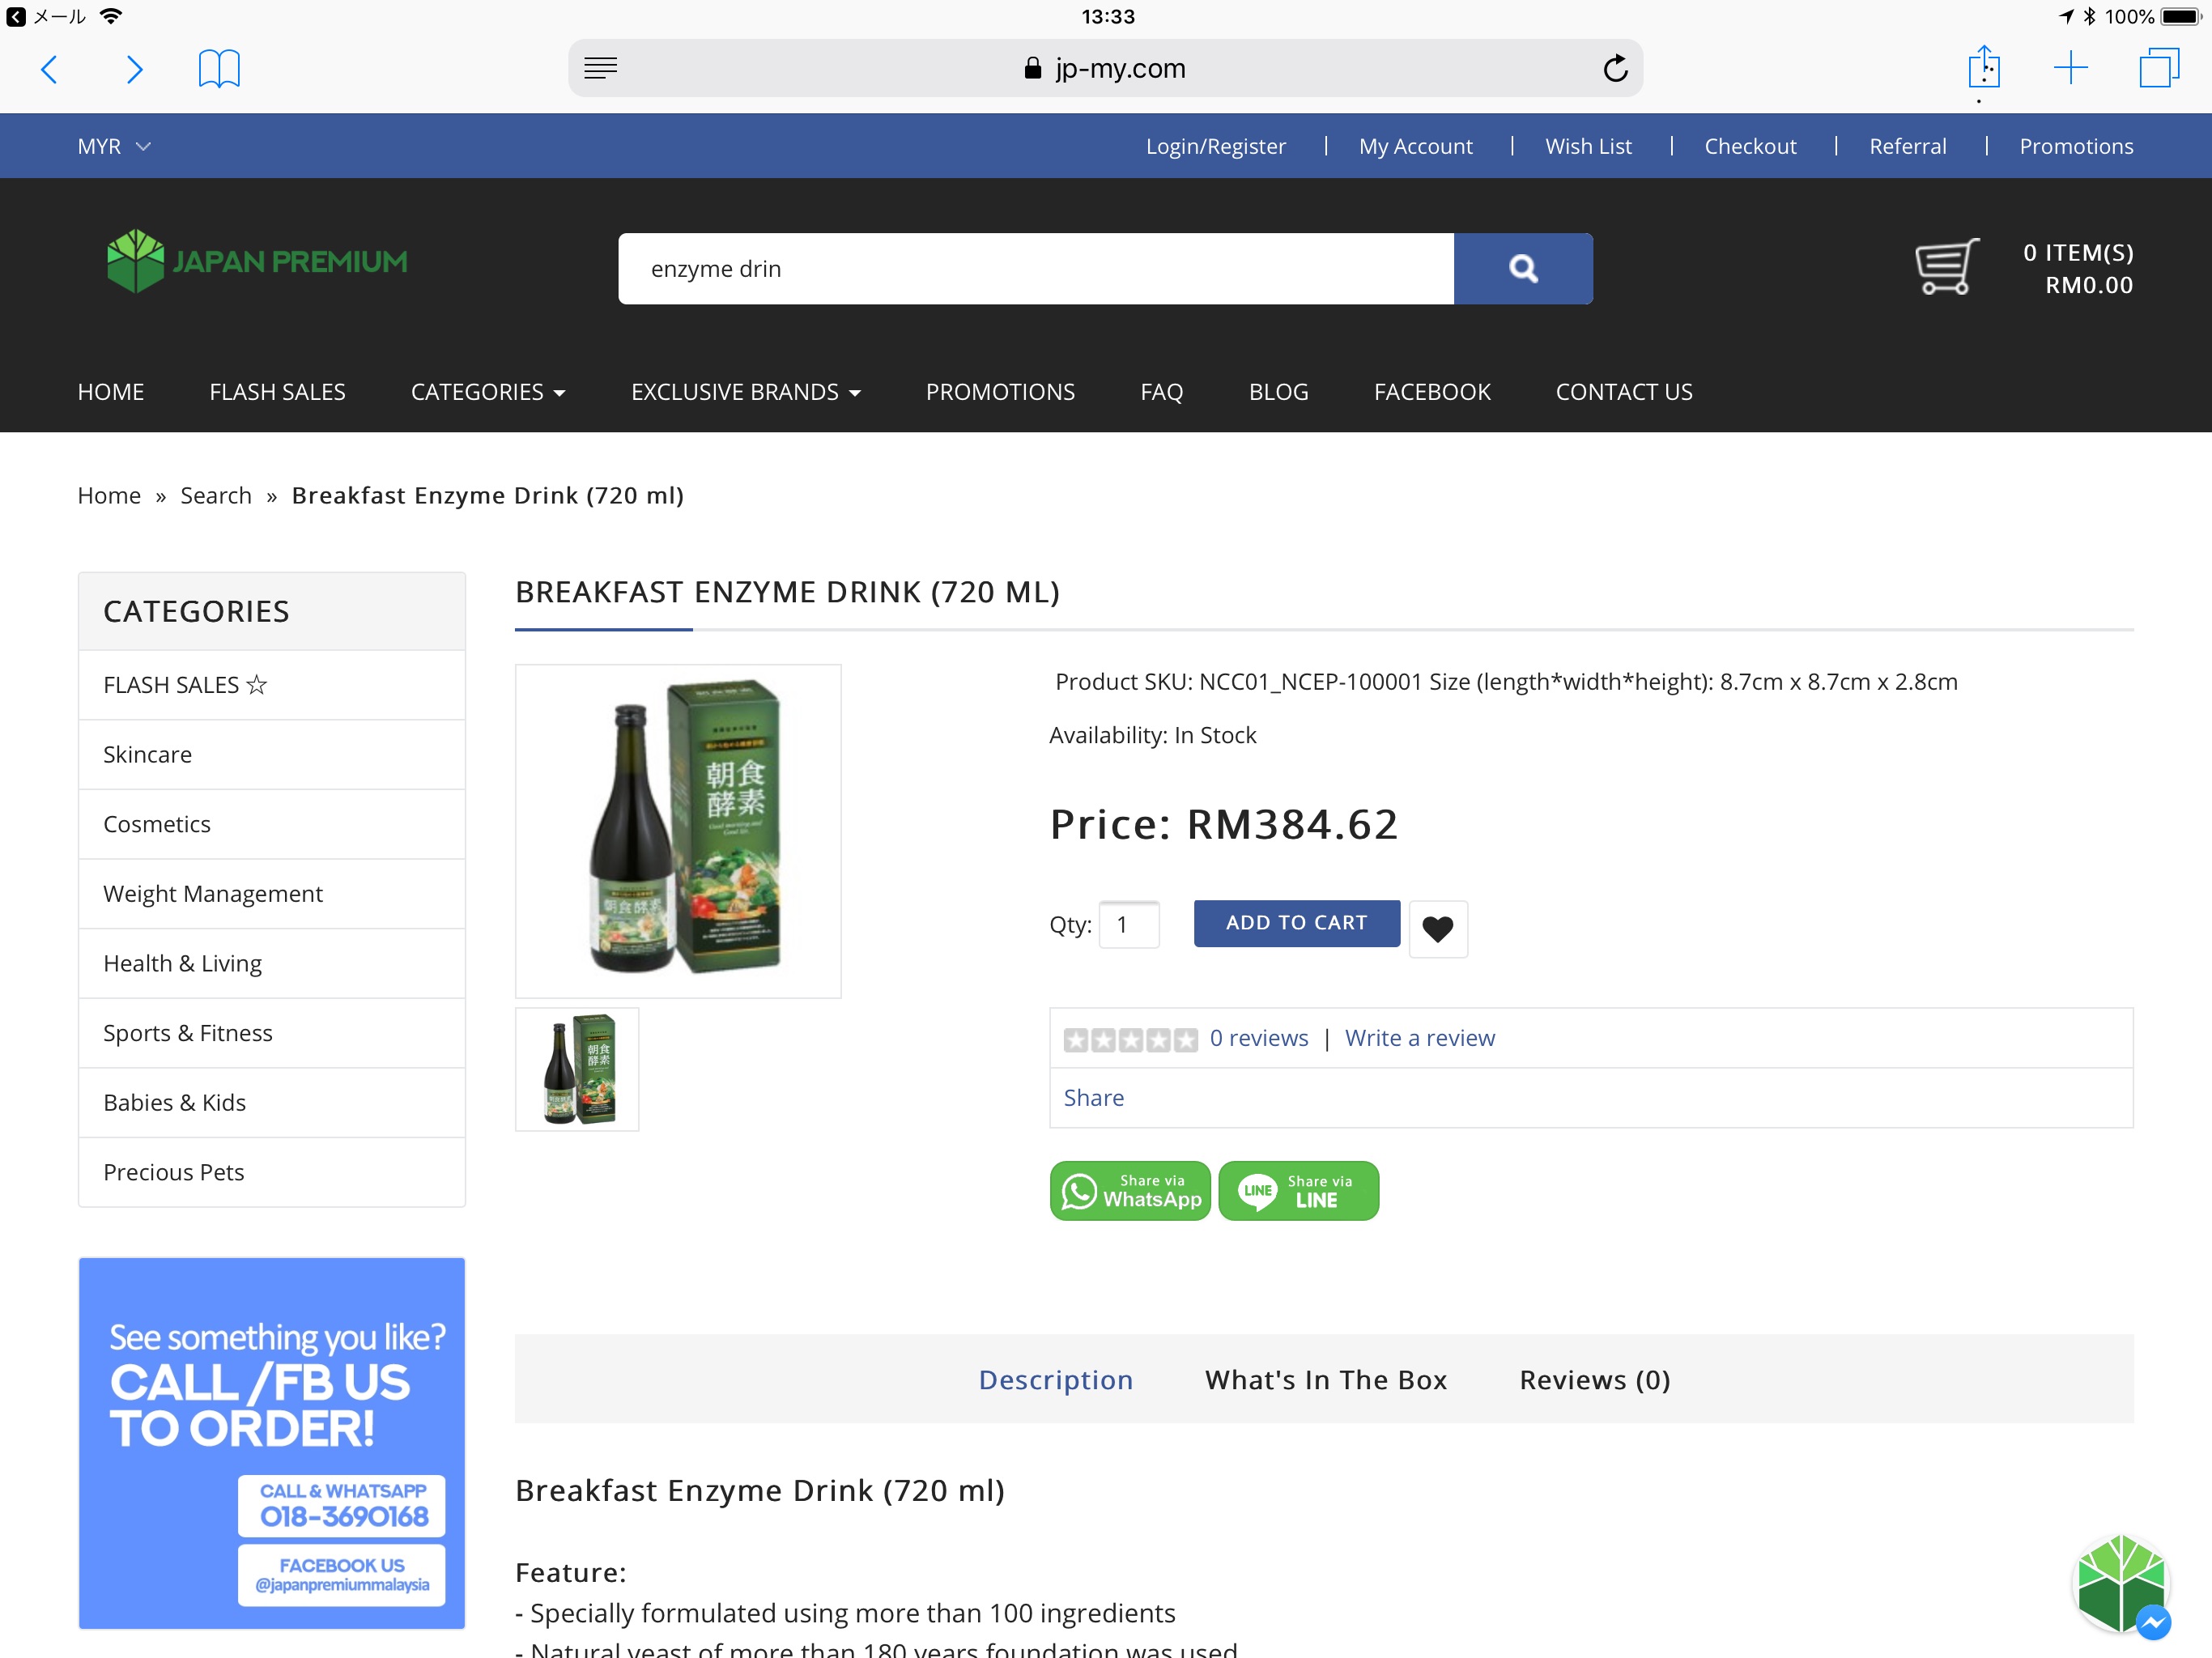Screen dimensions: 2212x1658
Task: Click Call & WhatsApp 018-3690168 button
Action: point(342,1505)
